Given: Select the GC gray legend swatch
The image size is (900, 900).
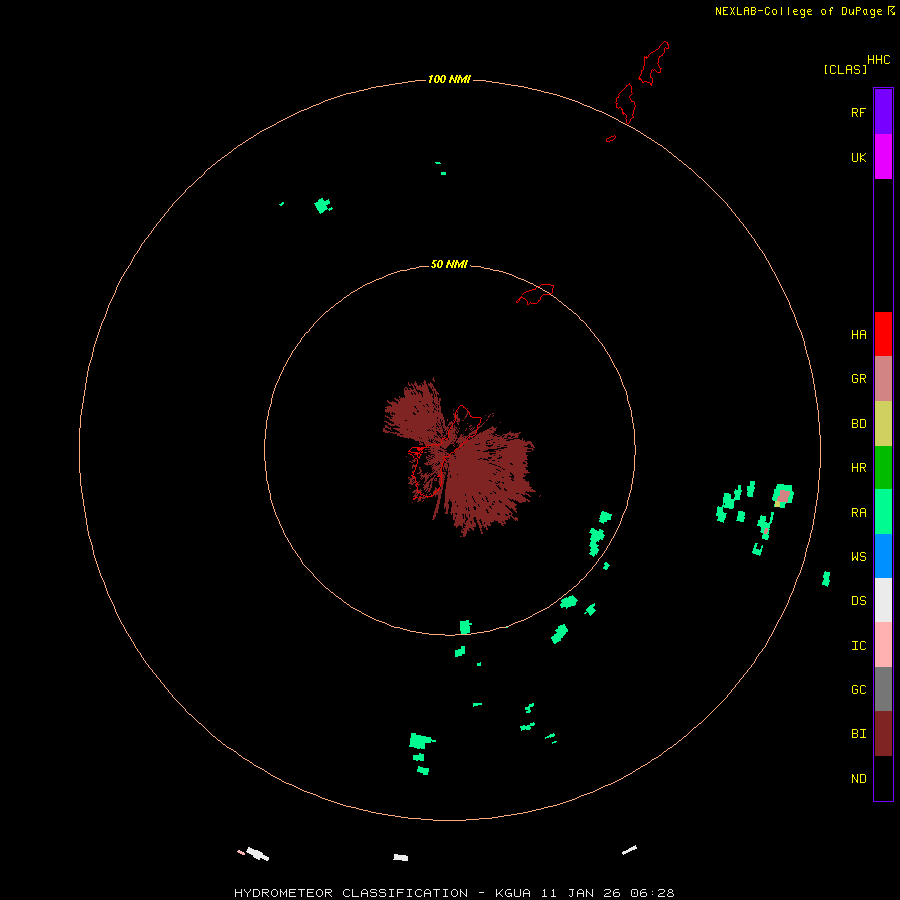Looking at the screenshot, I should (x=883, y=689).
